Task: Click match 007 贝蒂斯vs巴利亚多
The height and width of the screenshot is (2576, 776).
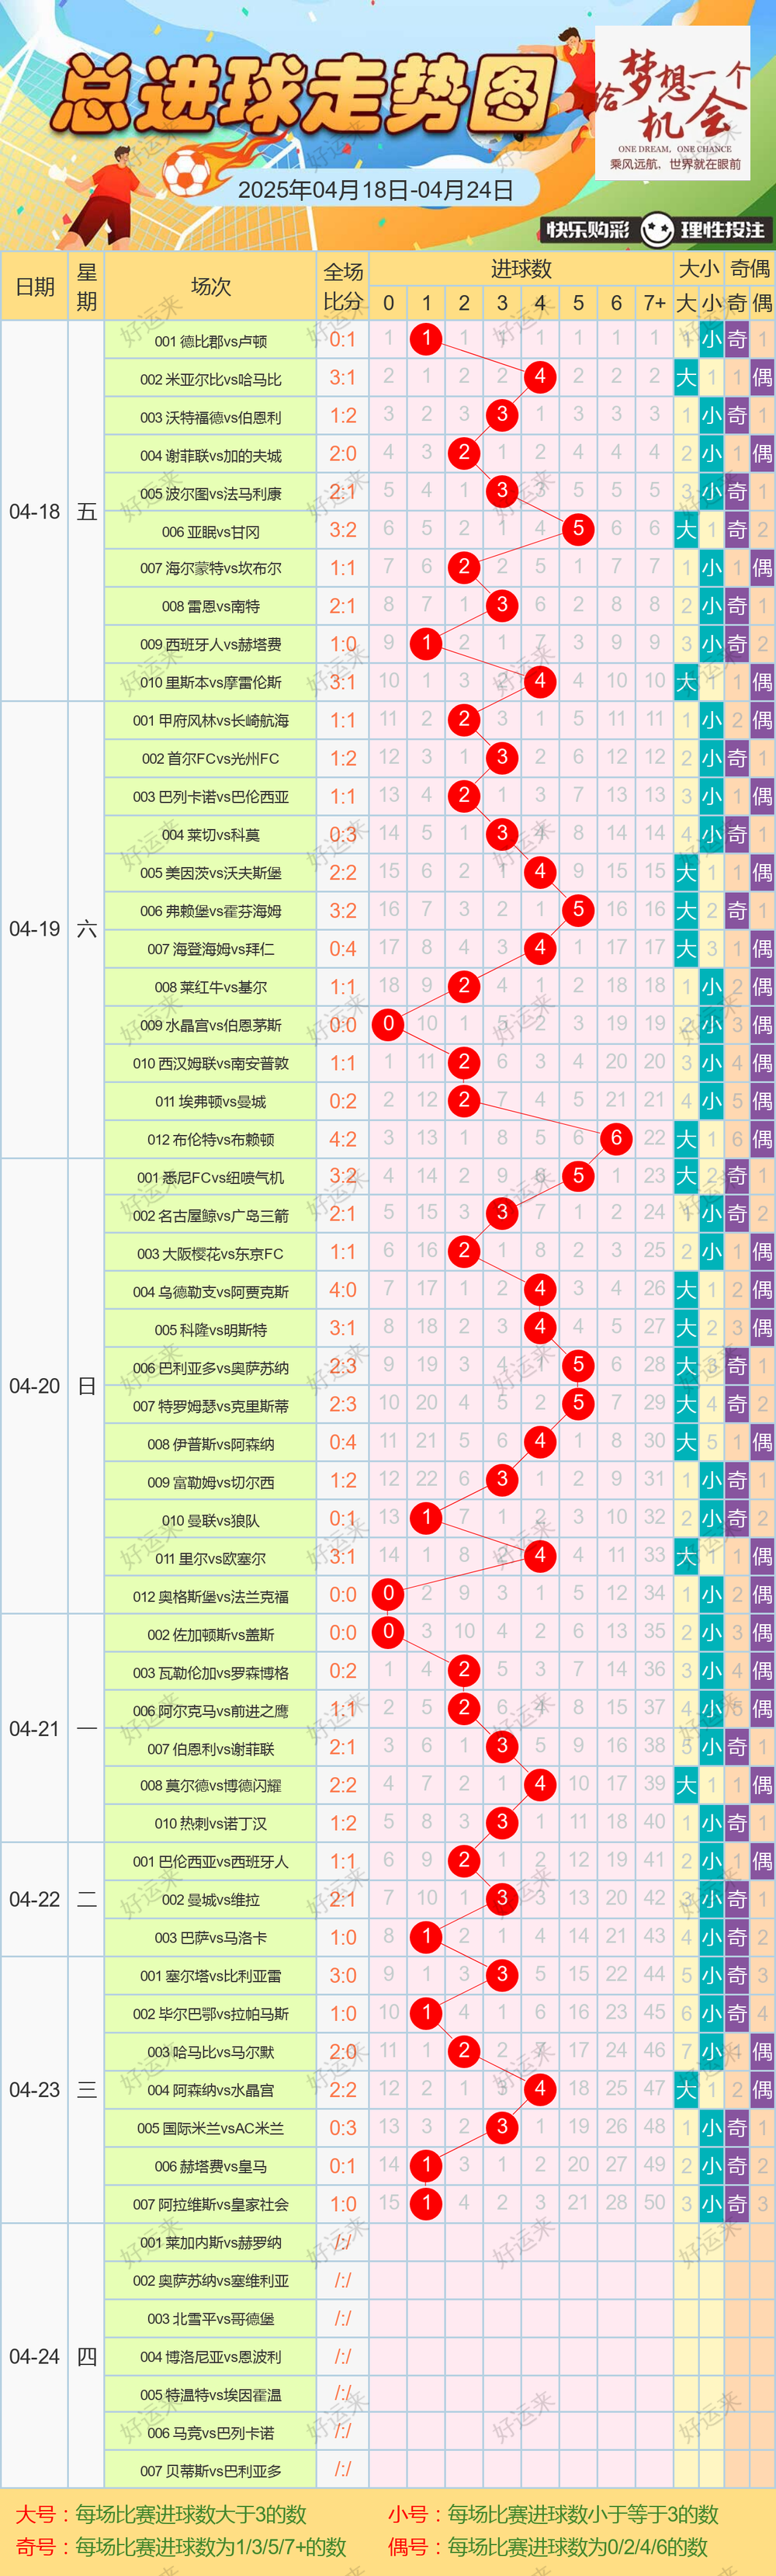Action: [x=211, y=2471]
